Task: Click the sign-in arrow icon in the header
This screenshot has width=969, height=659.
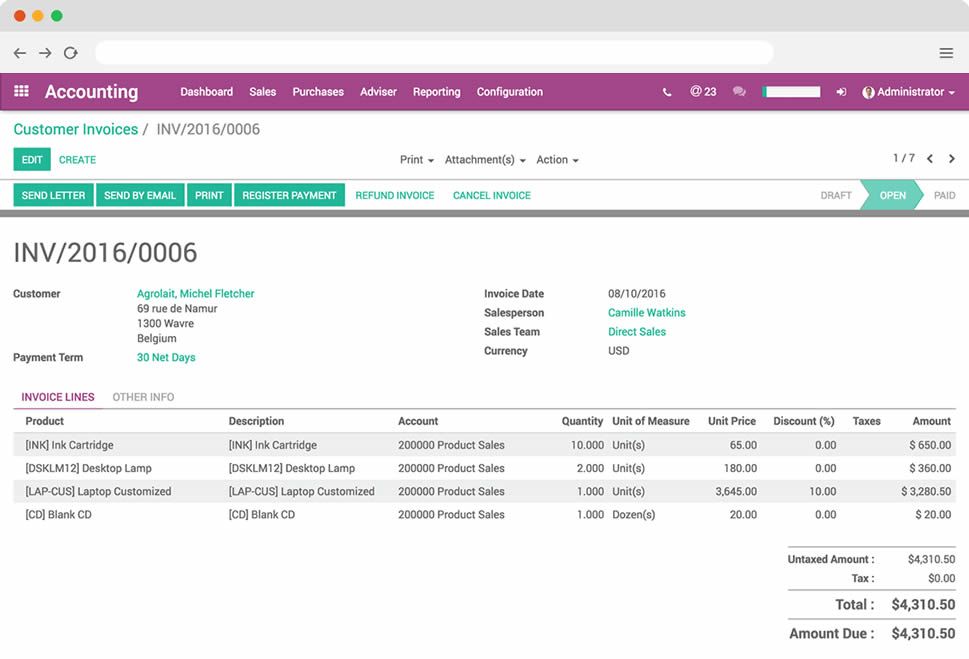Action: click(x=841, y=91)
